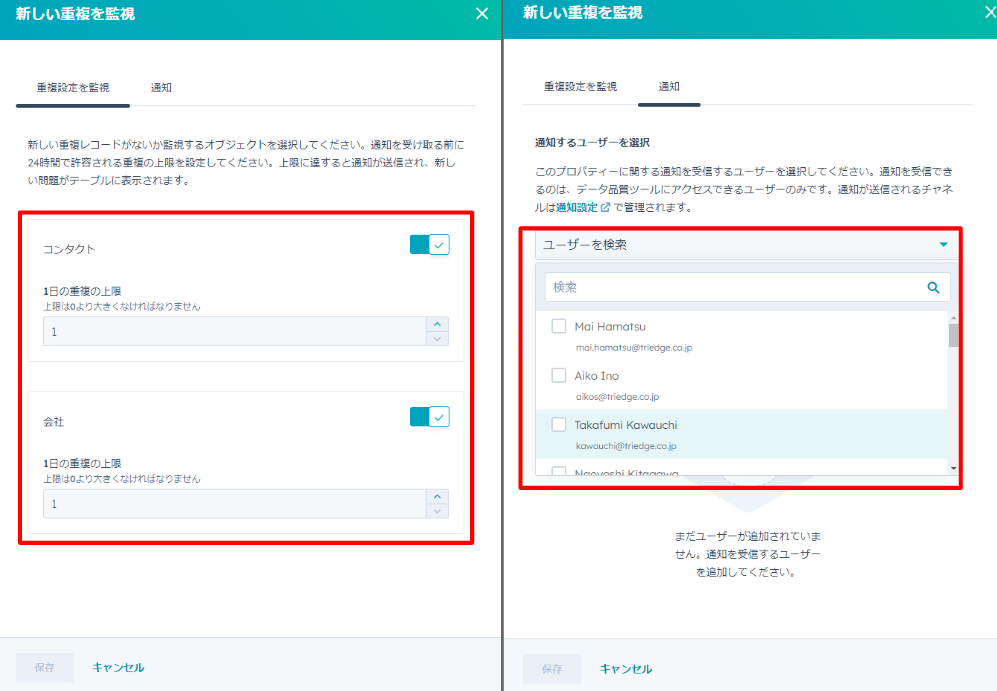
Task: Increase the コンタクト duplicate limit with up arrow
Action: (437, 324)
